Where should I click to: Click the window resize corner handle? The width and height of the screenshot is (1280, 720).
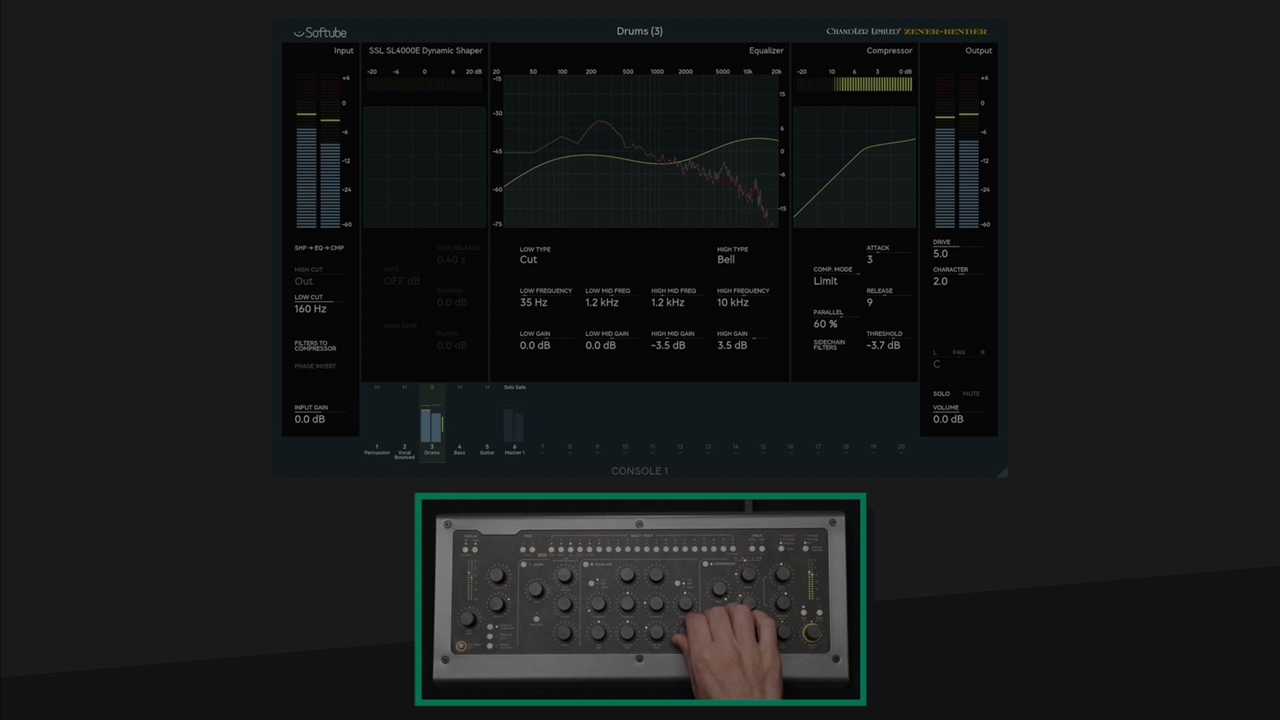point(1002,472)
